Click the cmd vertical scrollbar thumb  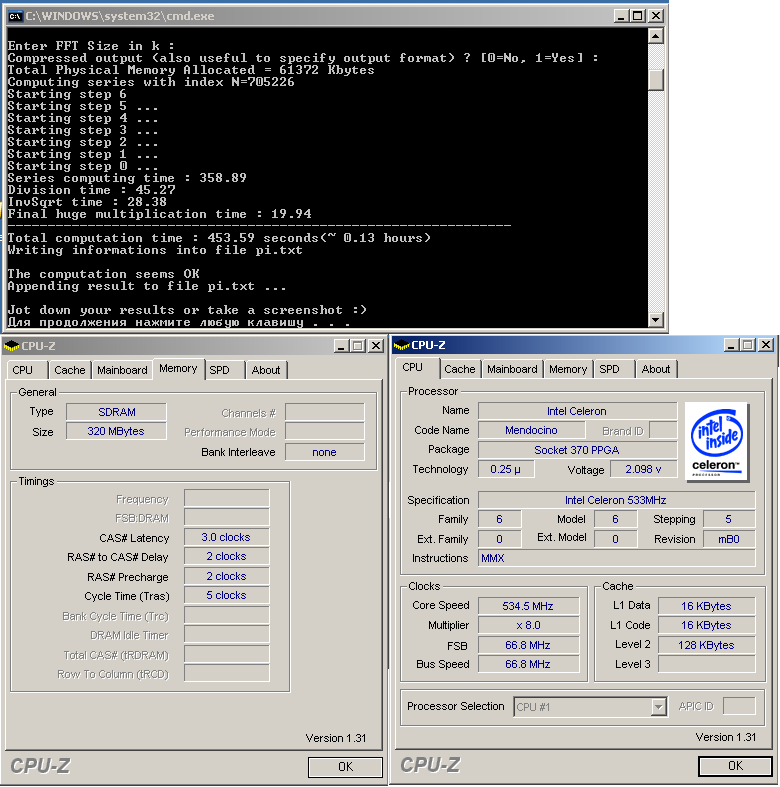(x=656, y=80)
